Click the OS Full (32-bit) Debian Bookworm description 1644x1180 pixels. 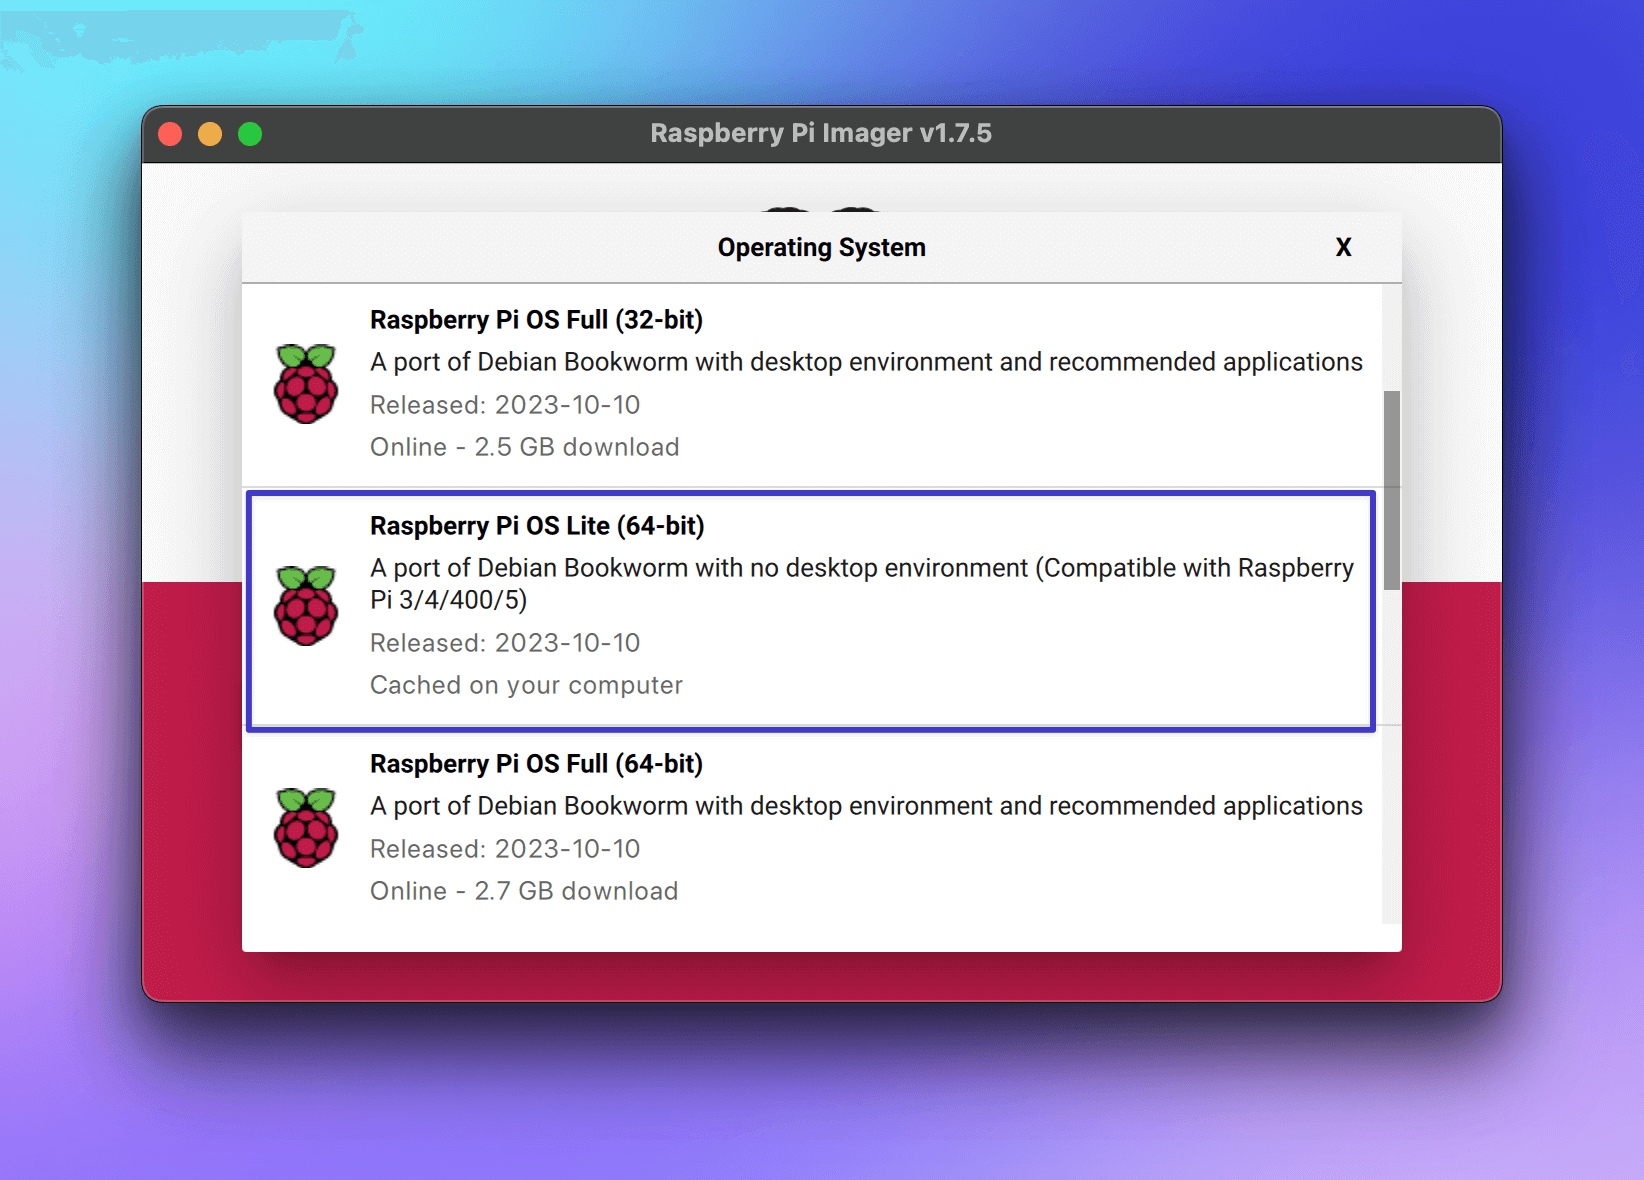[x=866, y=362]
